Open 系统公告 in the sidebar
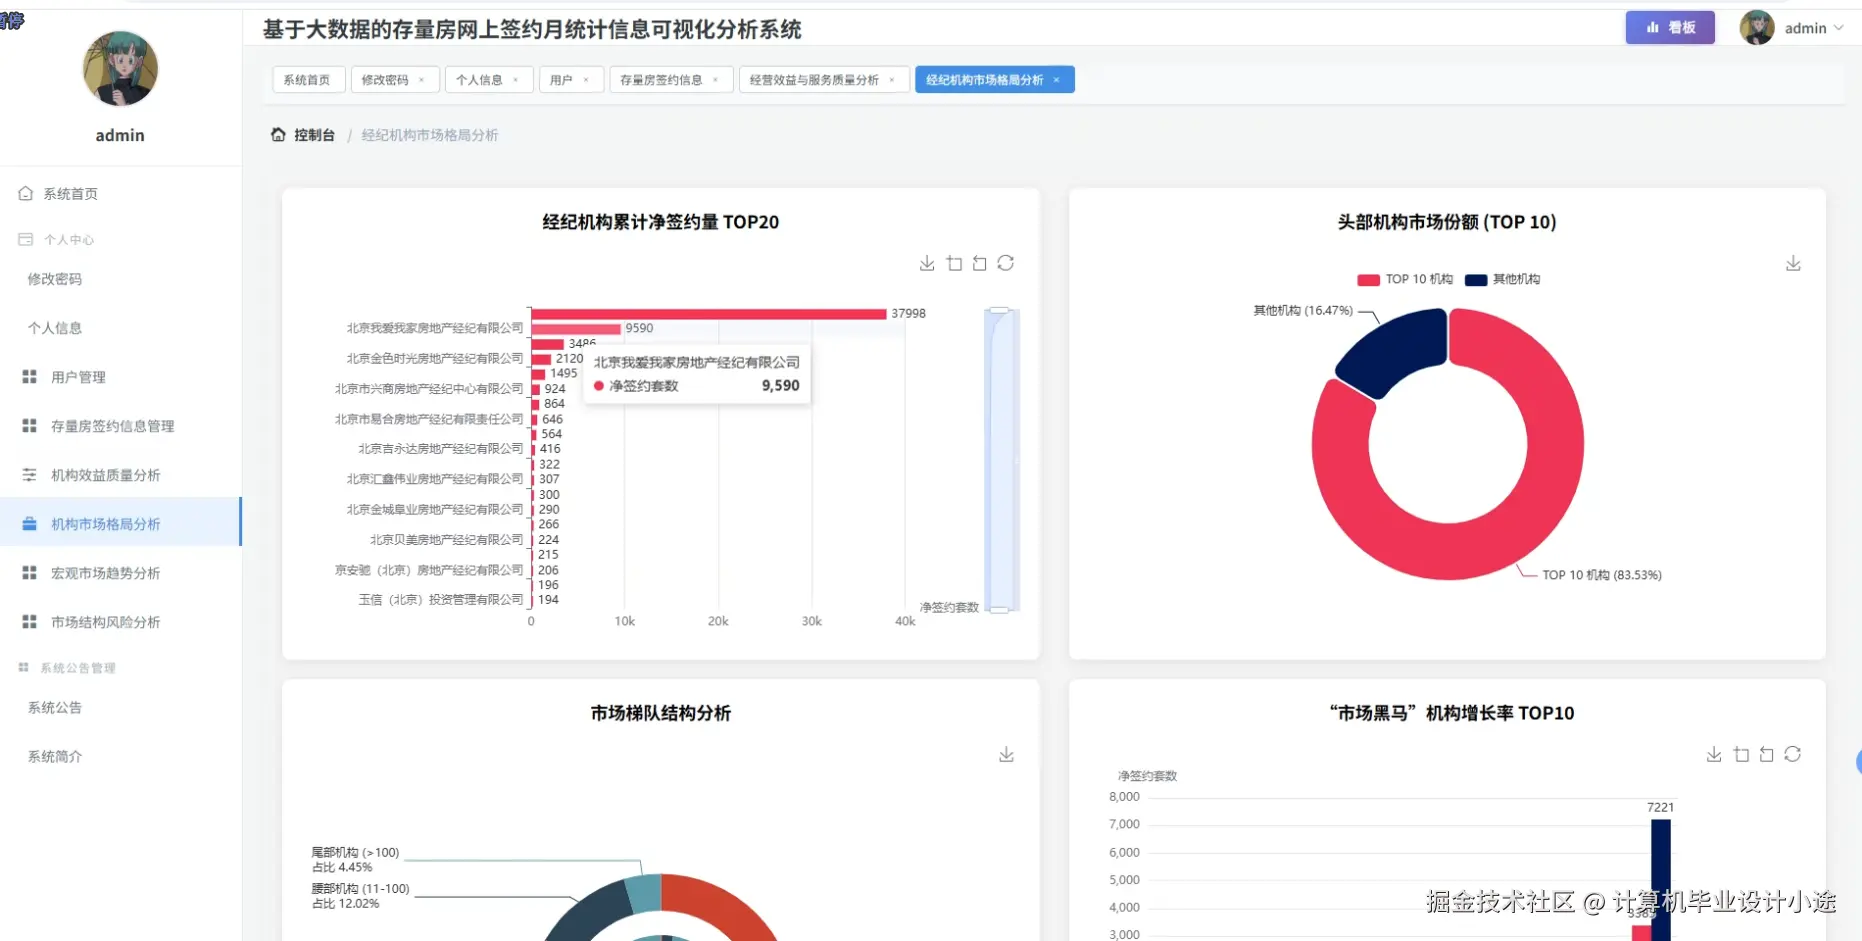The image size is (1862, 941). point(55,708)
